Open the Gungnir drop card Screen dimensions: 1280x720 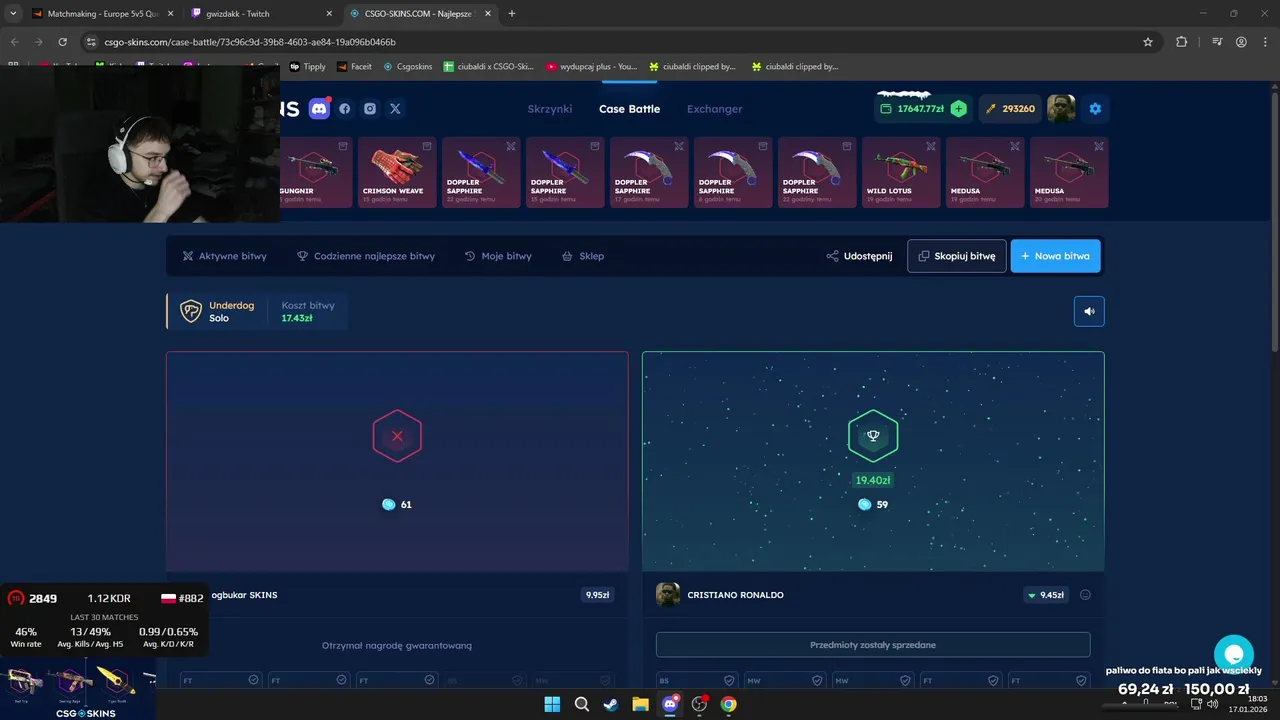315,172
